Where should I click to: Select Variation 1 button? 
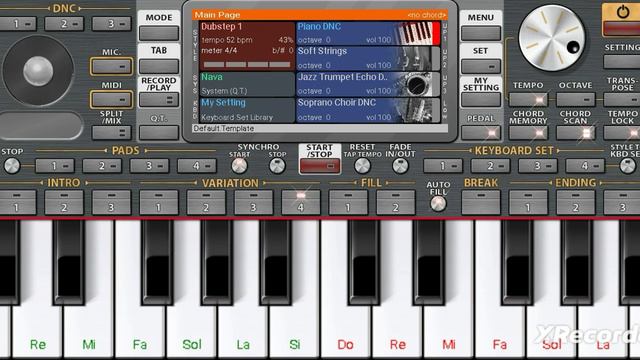pyautogui.click(x=159, y=202)
